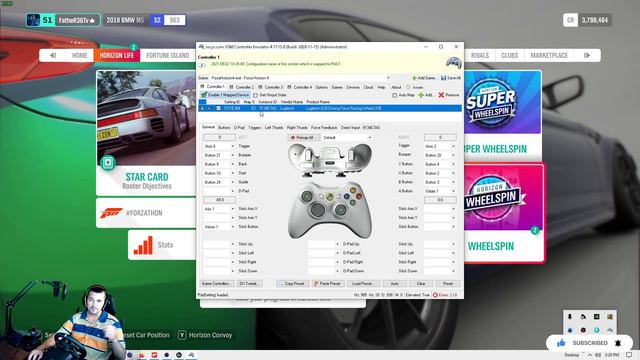Click the record icon on Remap All
The image size is (640, 360).
pyautogui.click(x=293, y=138)
